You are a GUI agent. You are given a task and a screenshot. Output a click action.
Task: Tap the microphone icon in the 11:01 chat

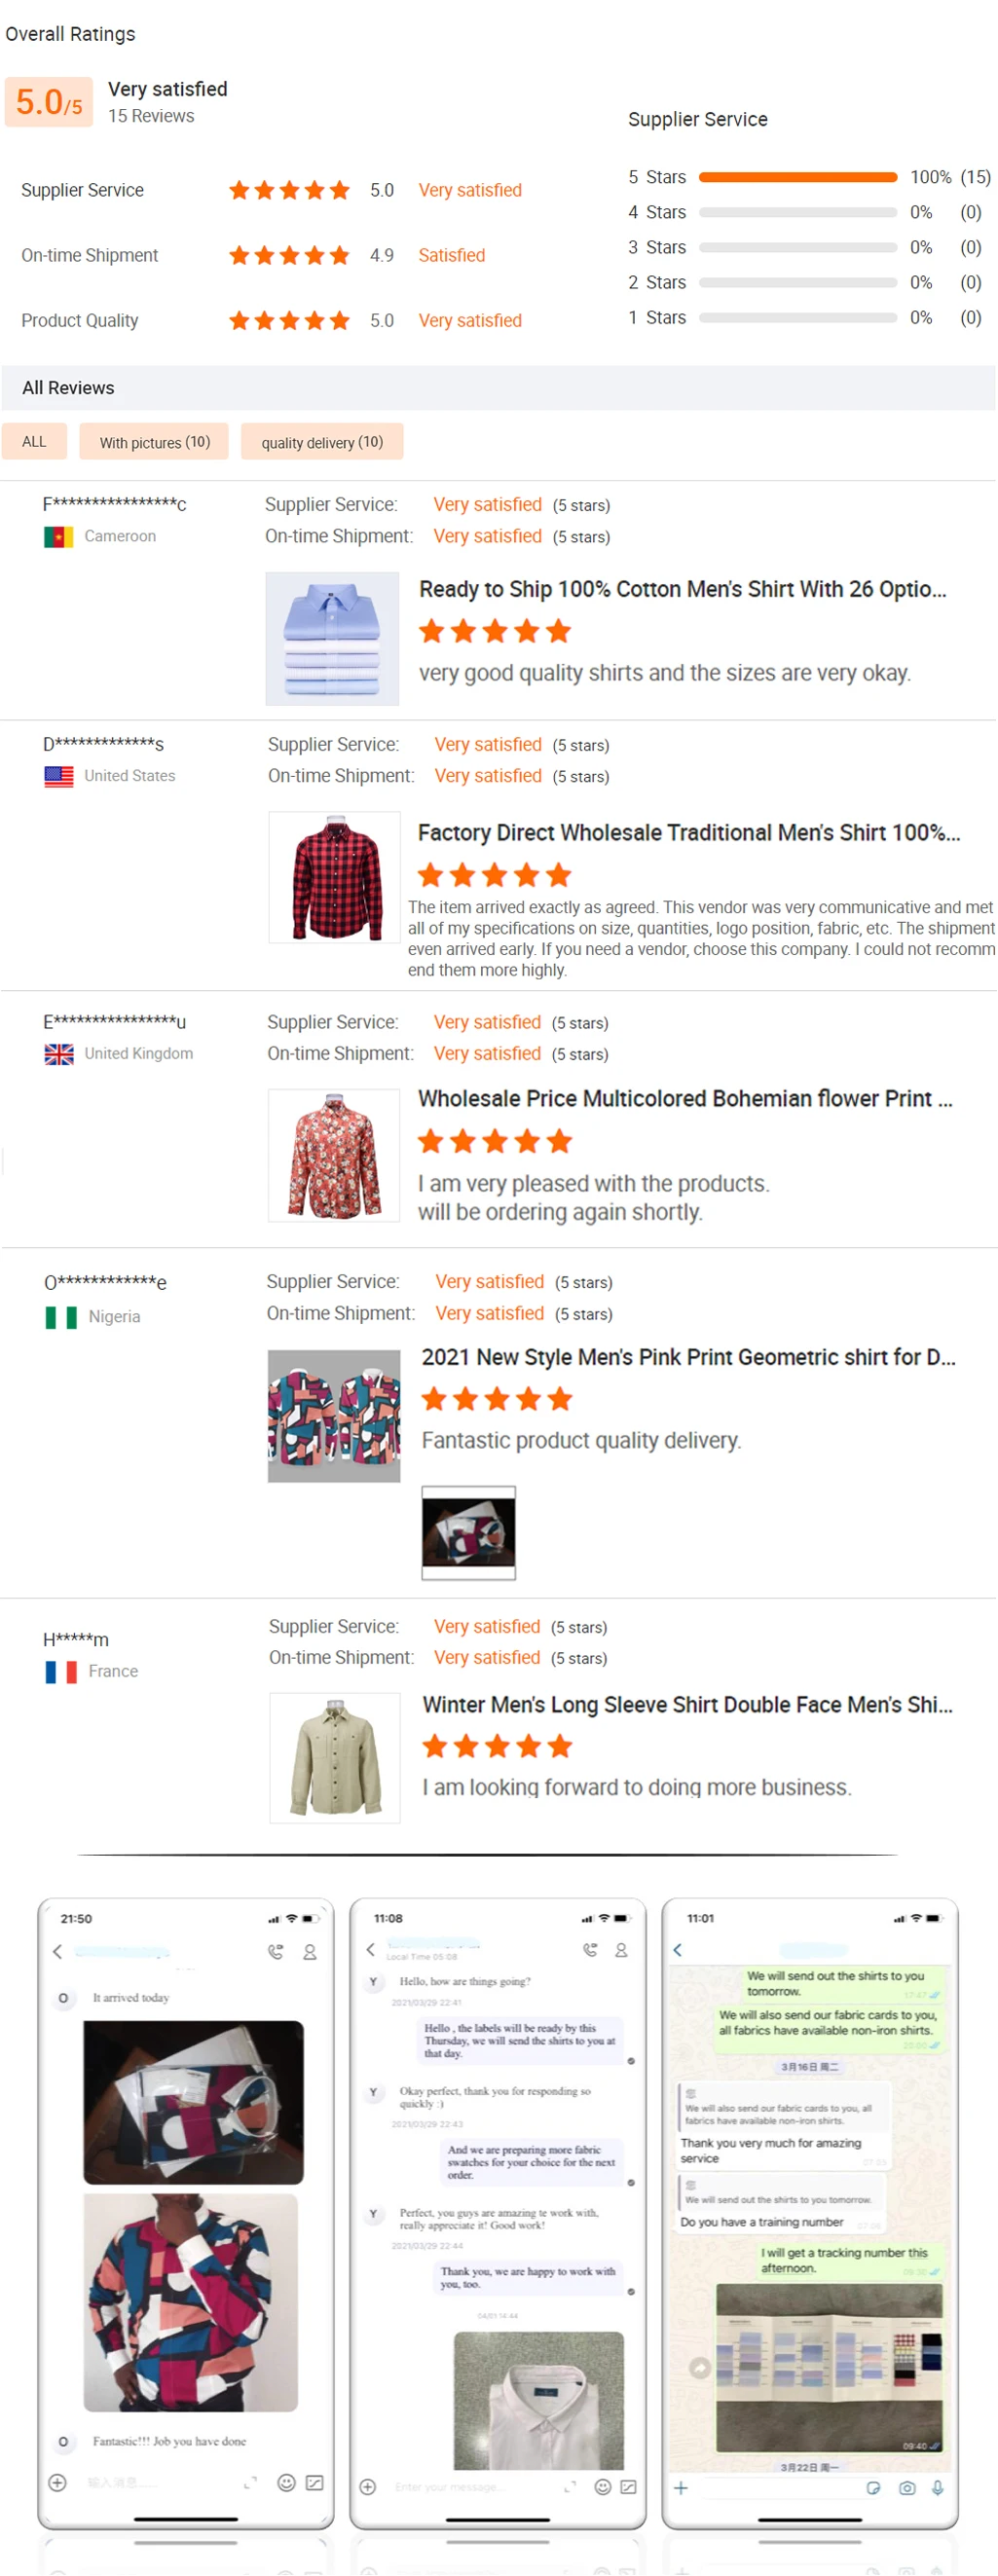938,2488
